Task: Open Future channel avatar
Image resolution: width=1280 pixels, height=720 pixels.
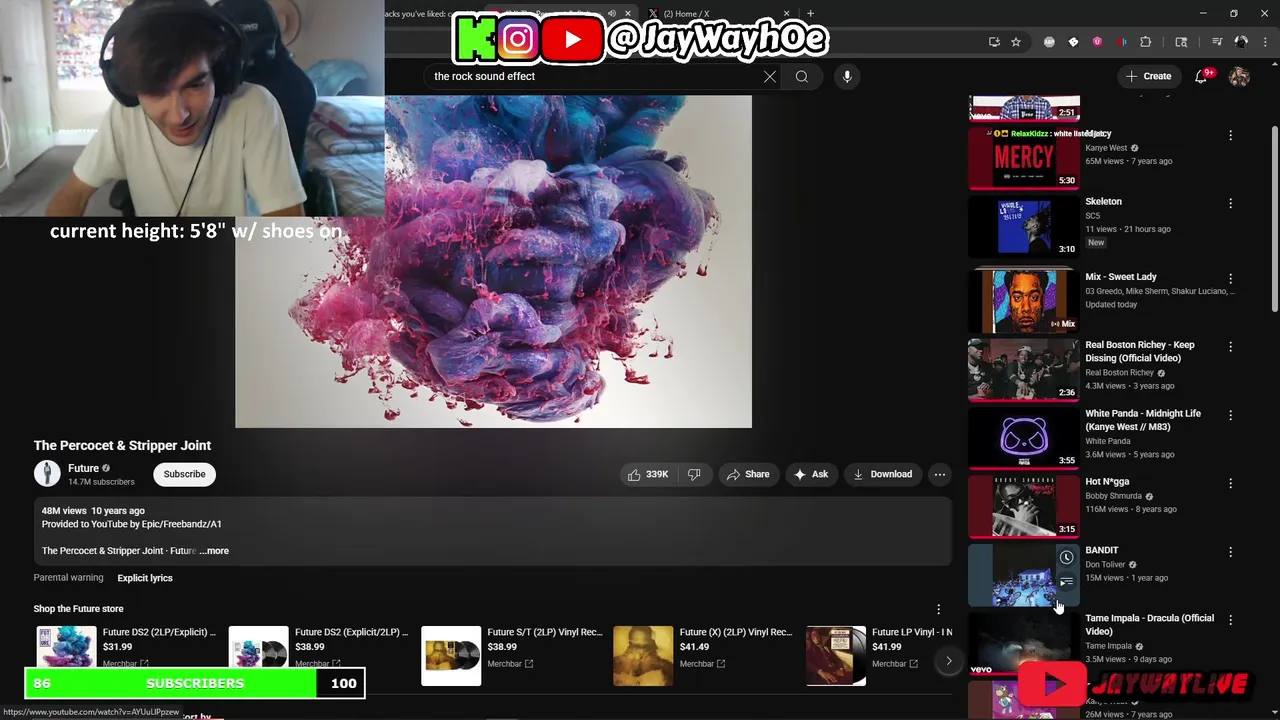Action: [47, 474]
